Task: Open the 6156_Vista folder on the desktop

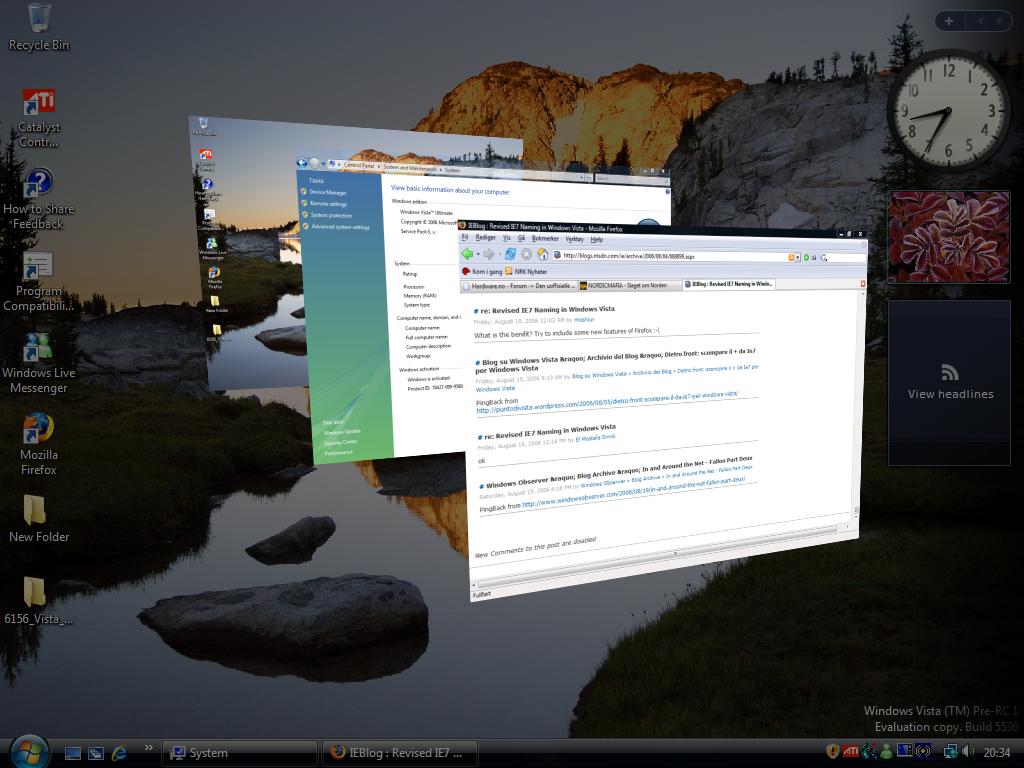Action: click(39, 601)
